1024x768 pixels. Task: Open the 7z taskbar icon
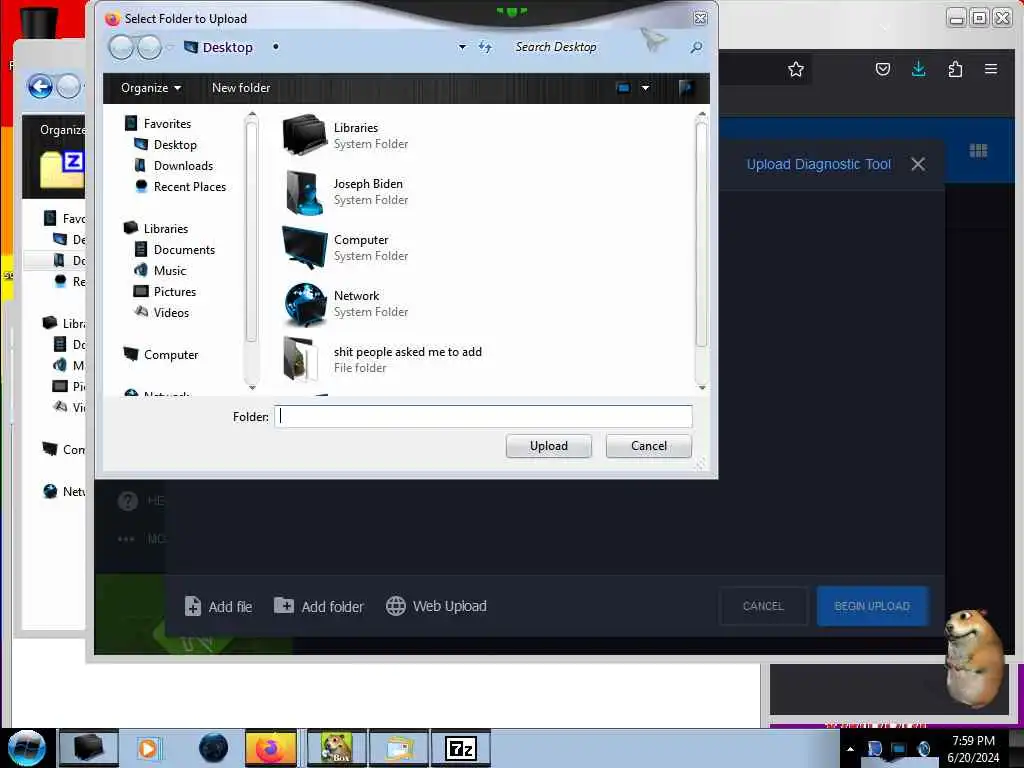(x=460, y=748)
